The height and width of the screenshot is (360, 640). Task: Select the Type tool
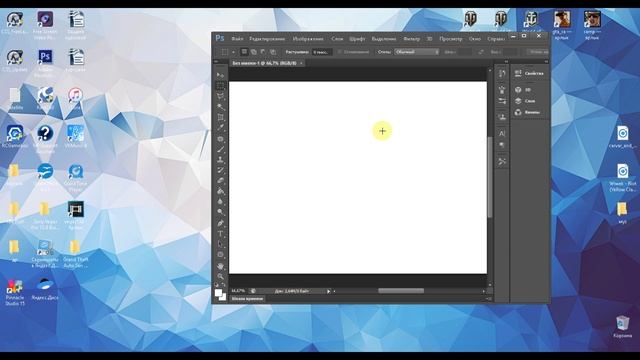click(220, 234)
